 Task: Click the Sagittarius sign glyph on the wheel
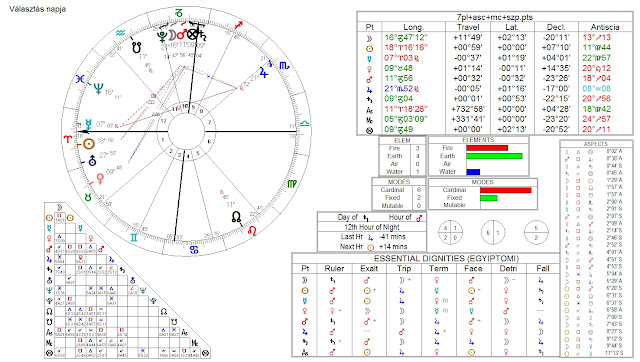click(239, 25)
